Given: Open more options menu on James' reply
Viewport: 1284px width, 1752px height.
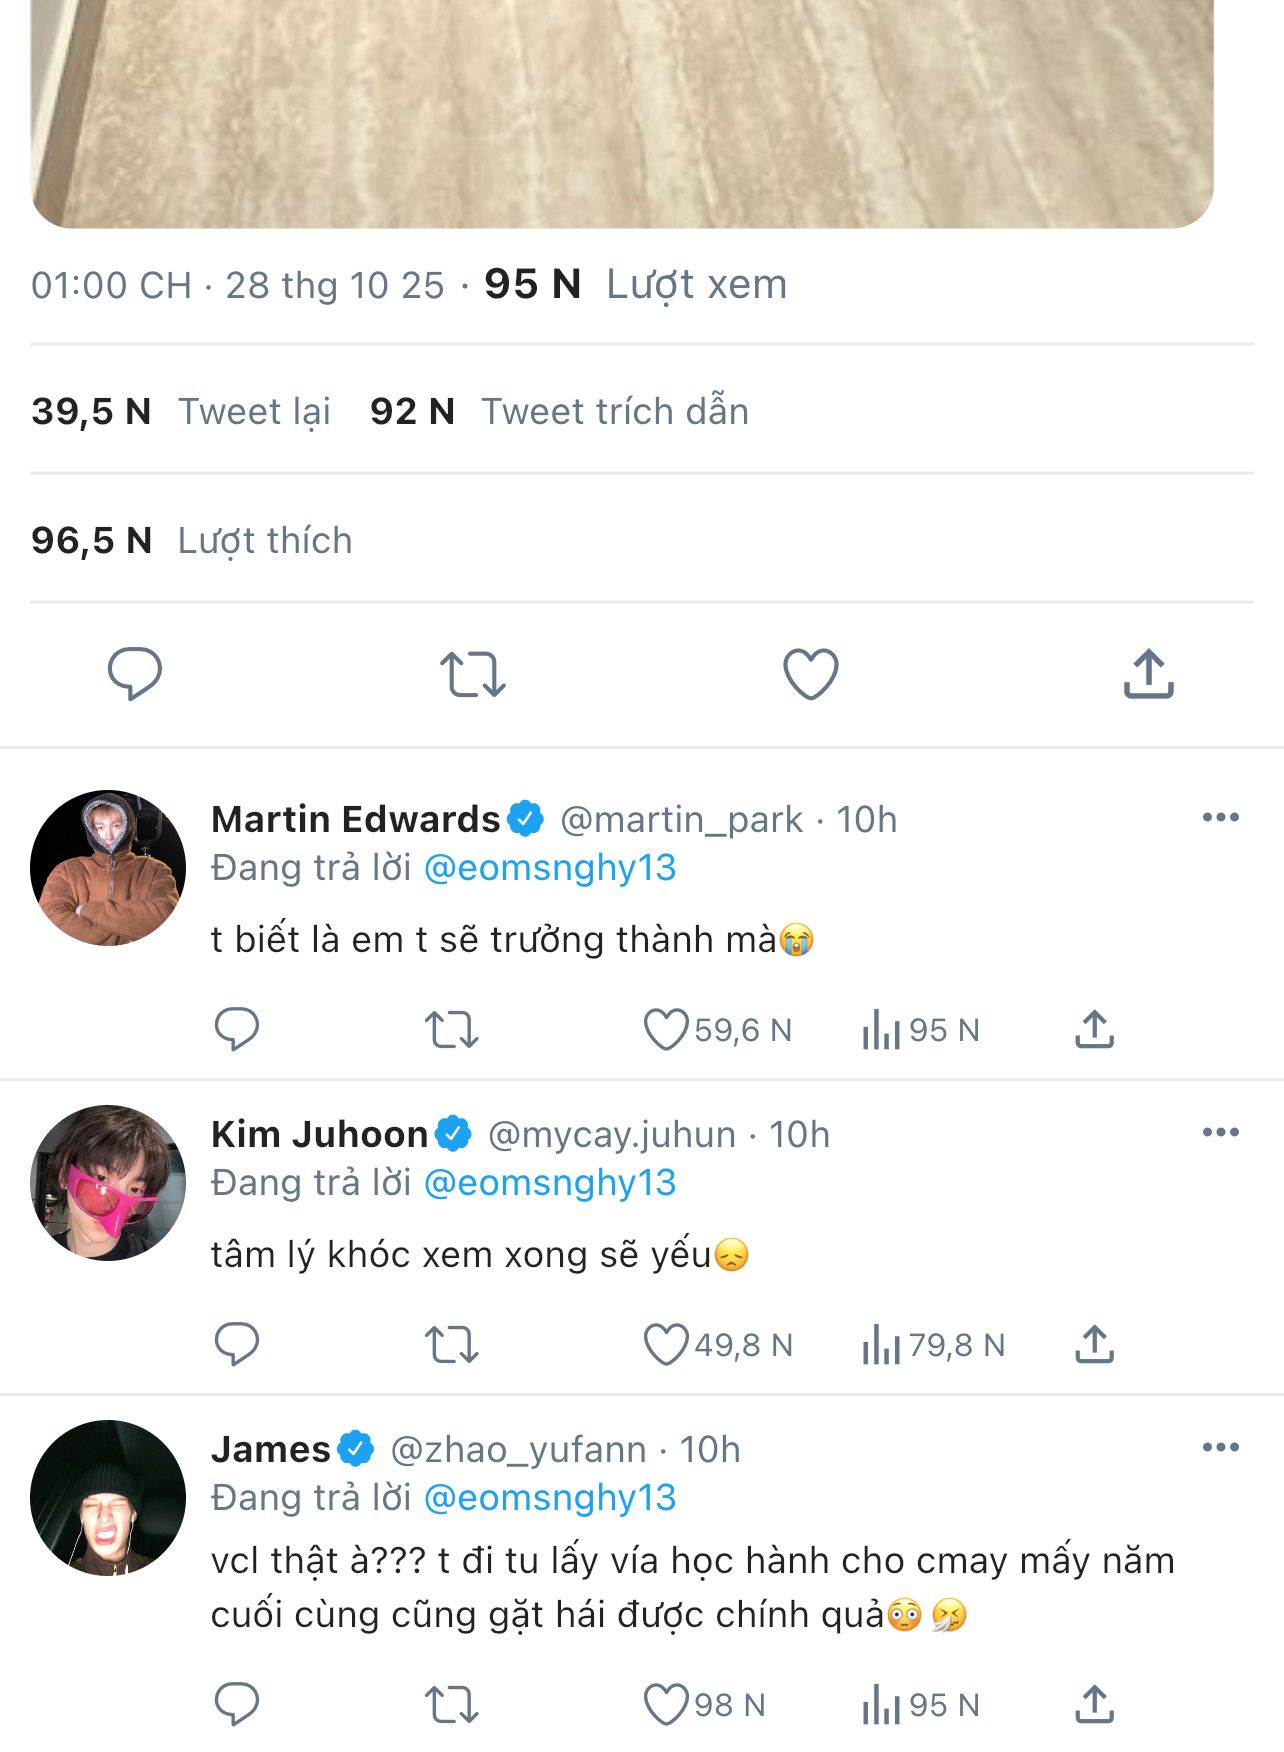Looking at the screenshot, I should point(1220,1448).
